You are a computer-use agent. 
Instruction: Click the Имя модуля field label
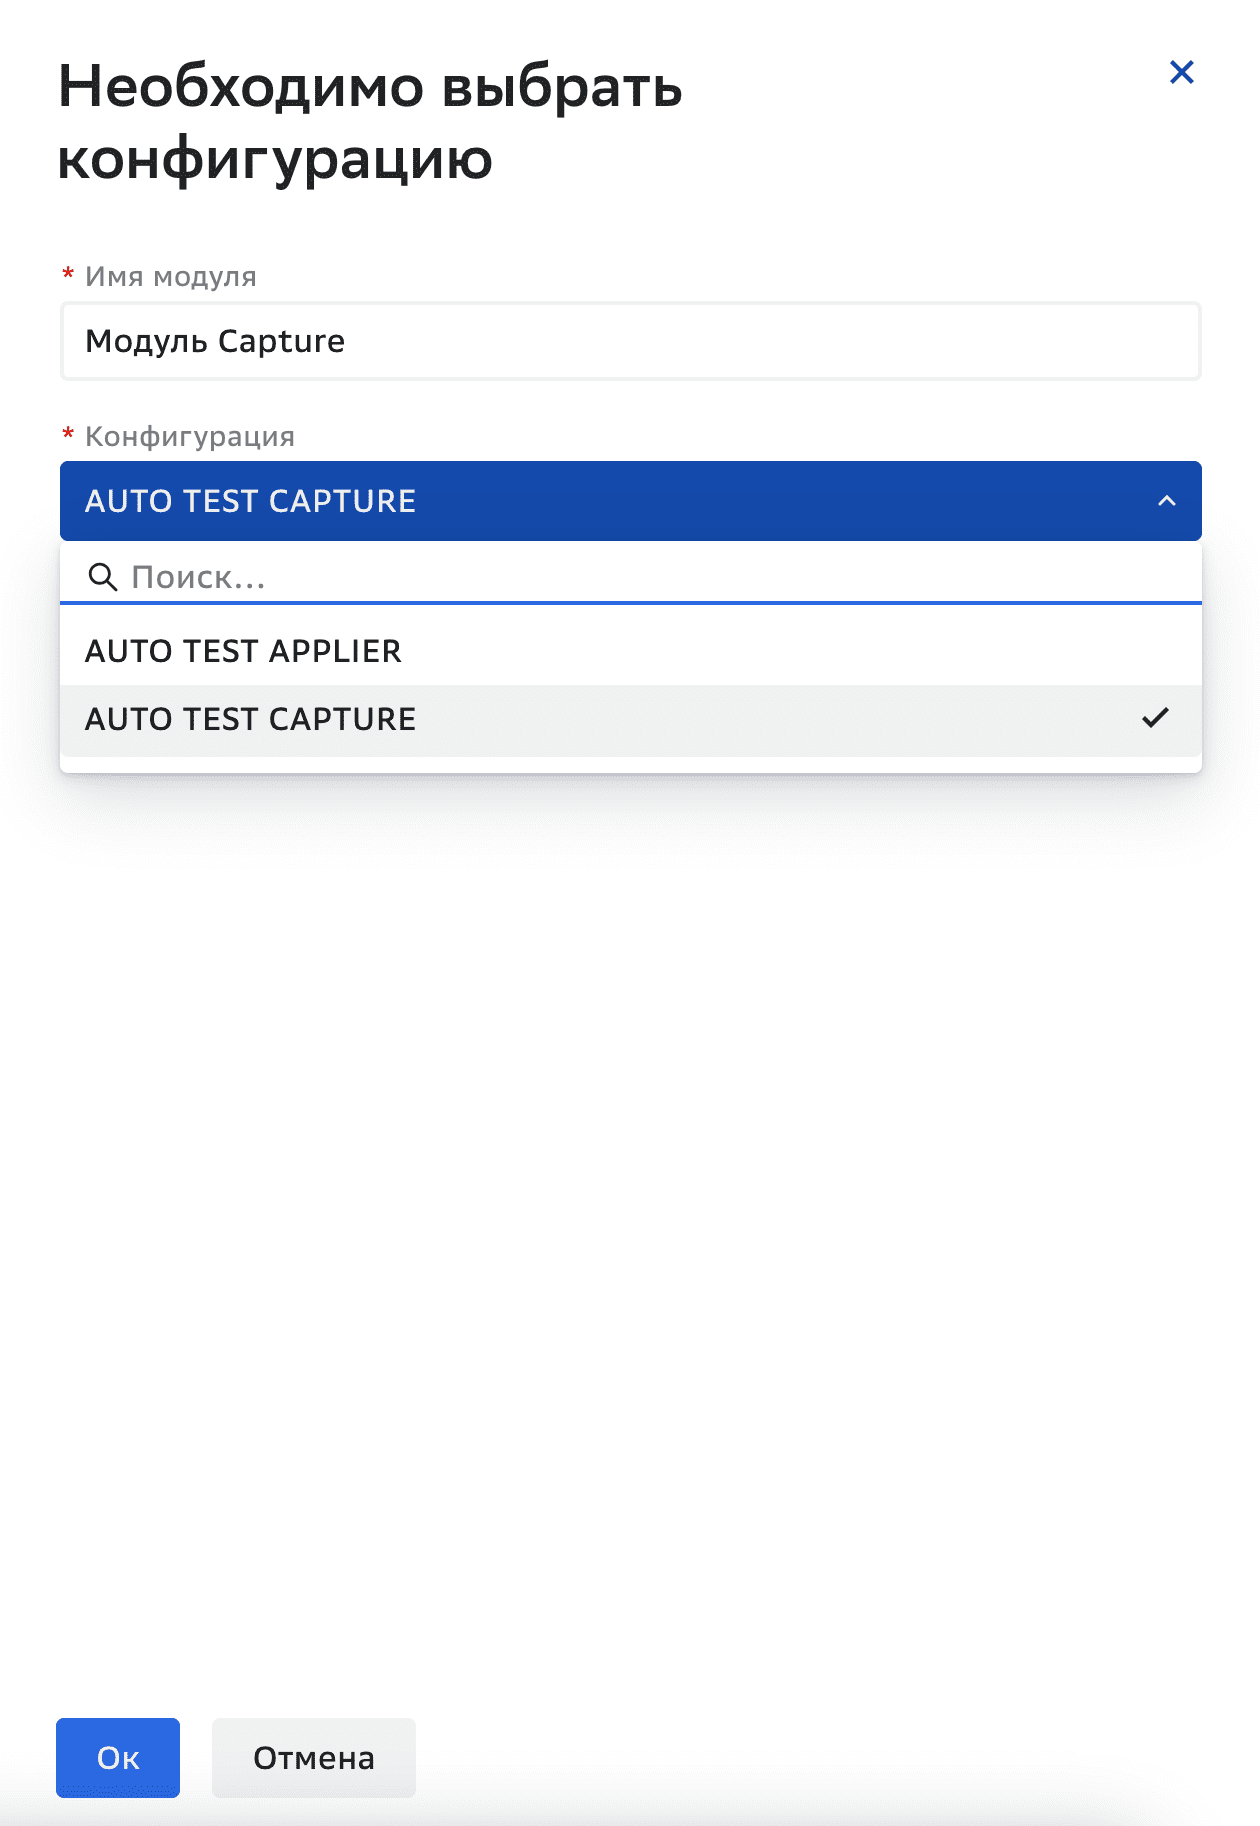click(171, 276)
